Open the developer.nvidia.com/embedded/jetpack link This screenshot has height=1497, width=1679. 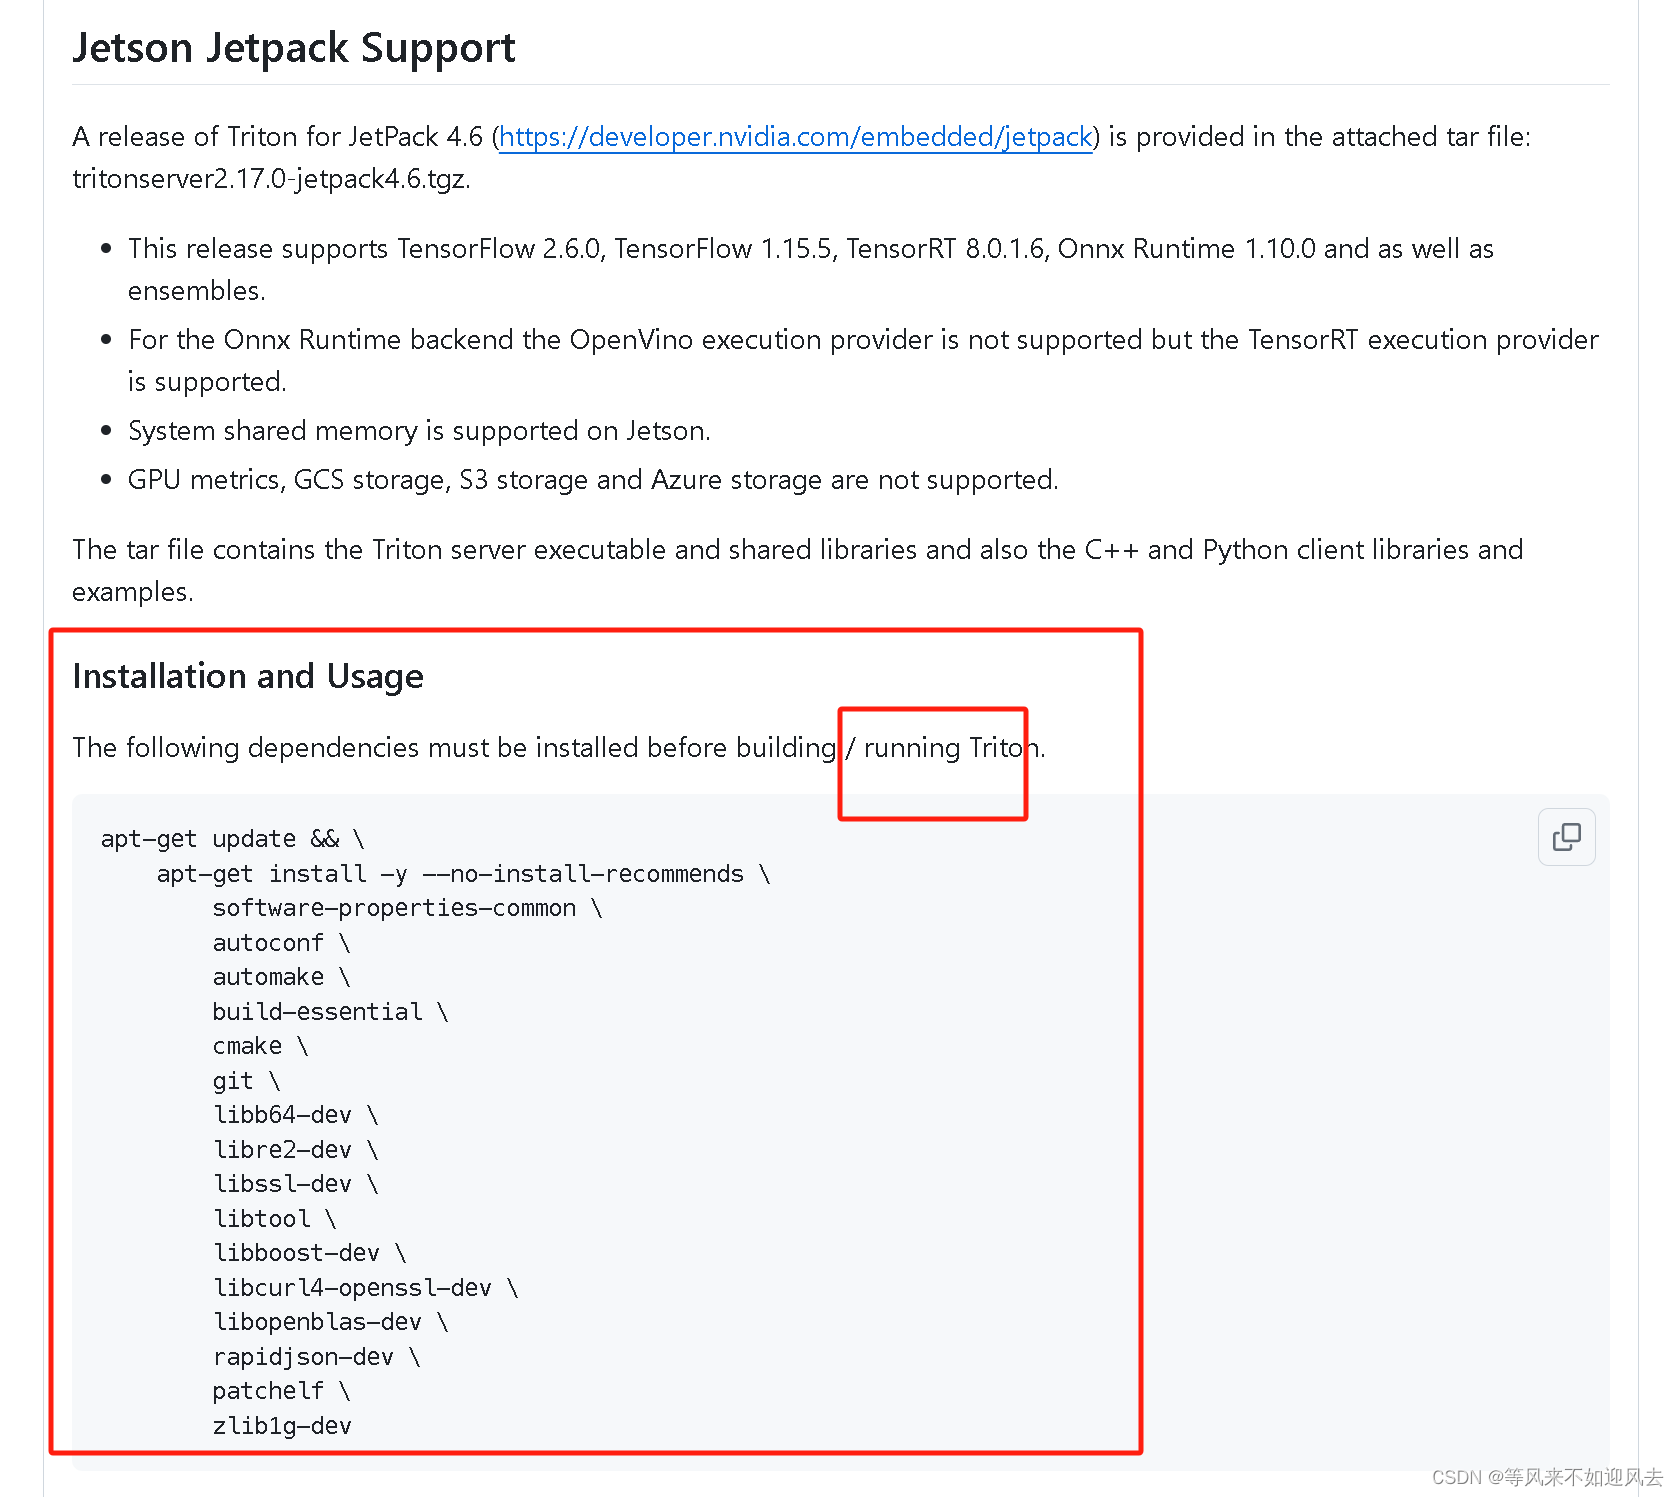[x=795, y=136]
